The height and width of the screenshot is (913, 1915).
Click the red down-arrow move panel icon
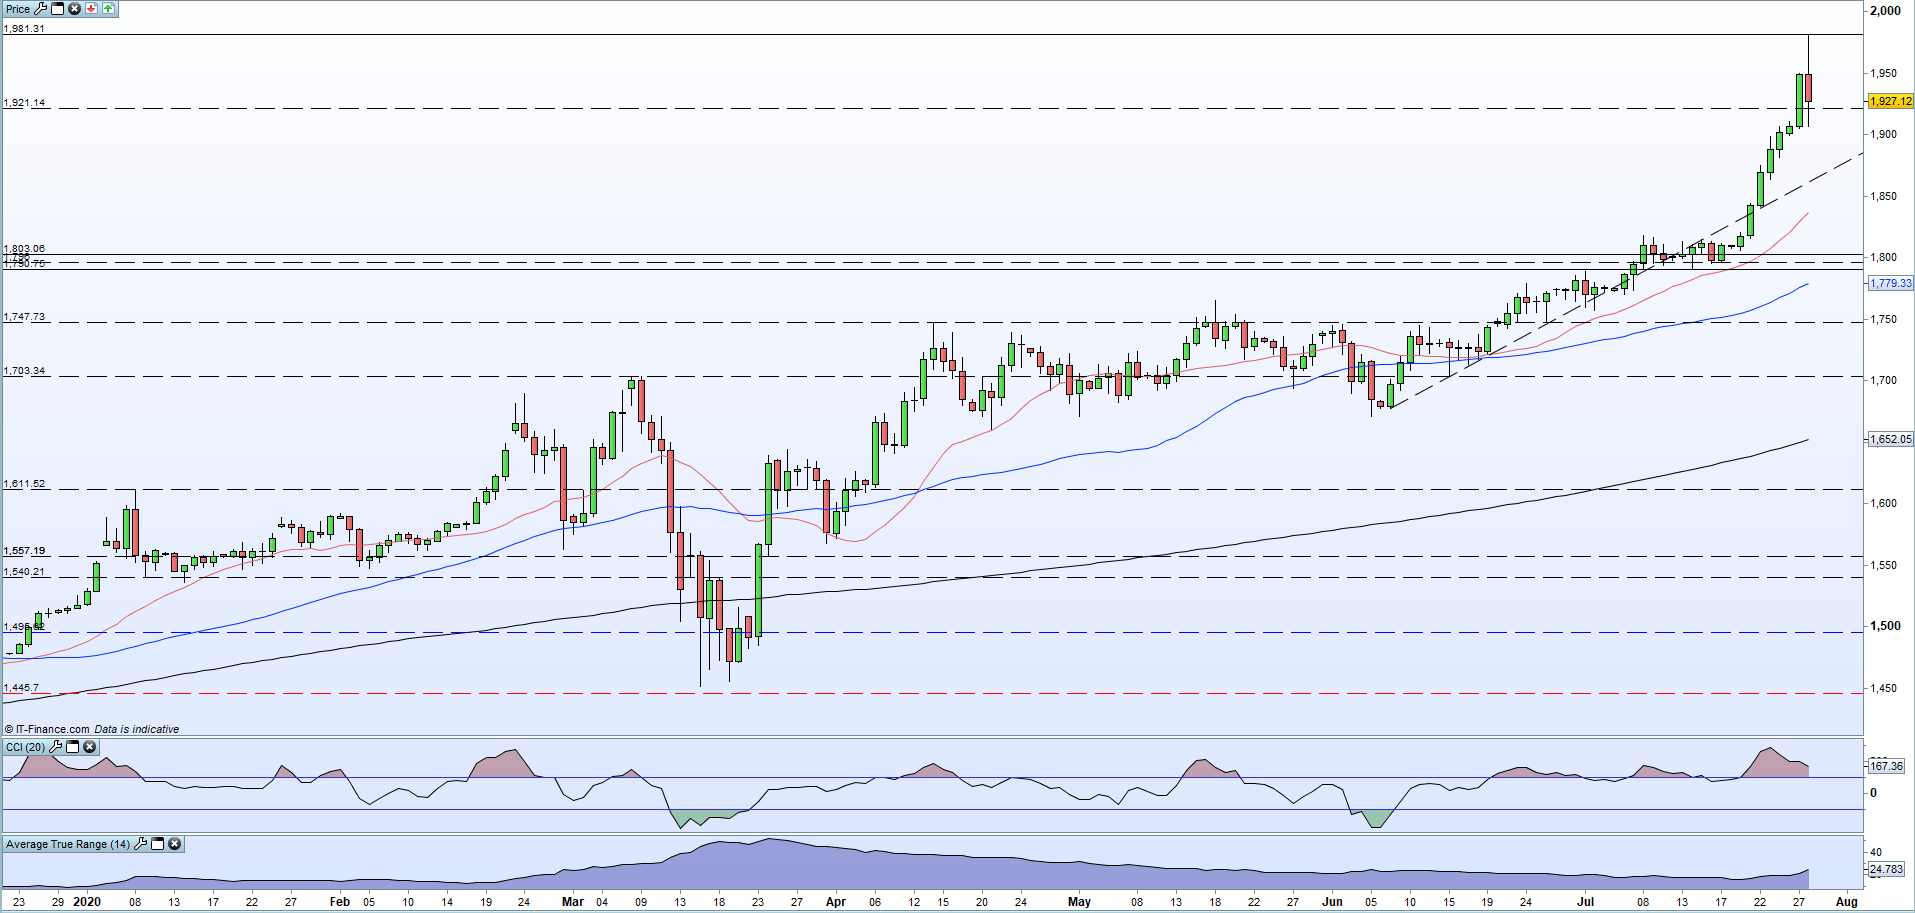click(91, 9)
